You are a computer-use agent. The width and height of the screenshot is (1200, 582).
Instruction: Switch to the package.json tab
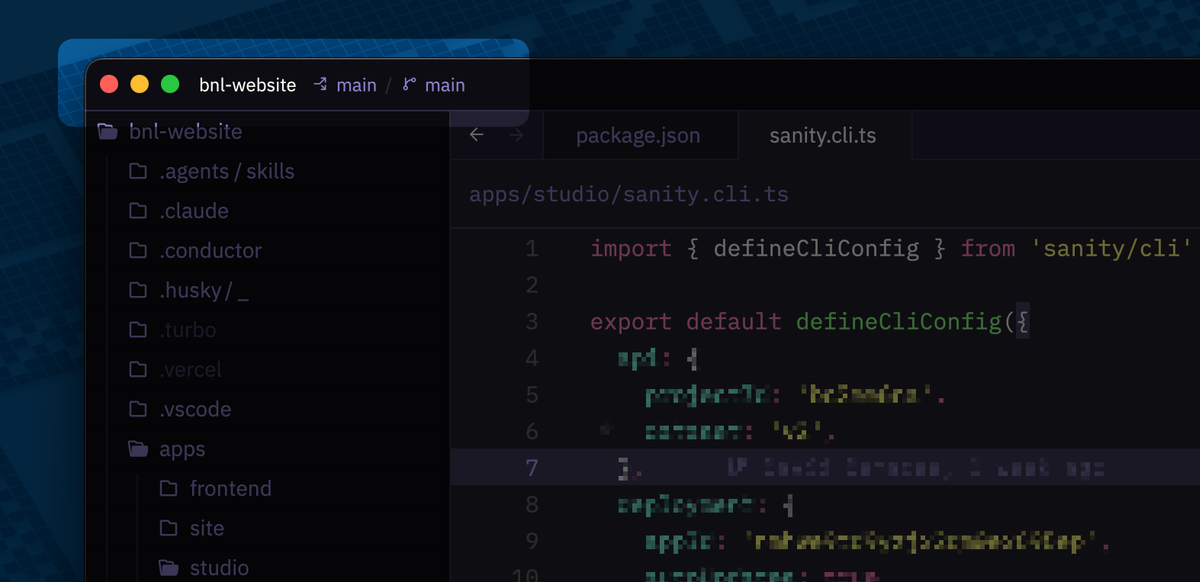click(x=639, y=135)
